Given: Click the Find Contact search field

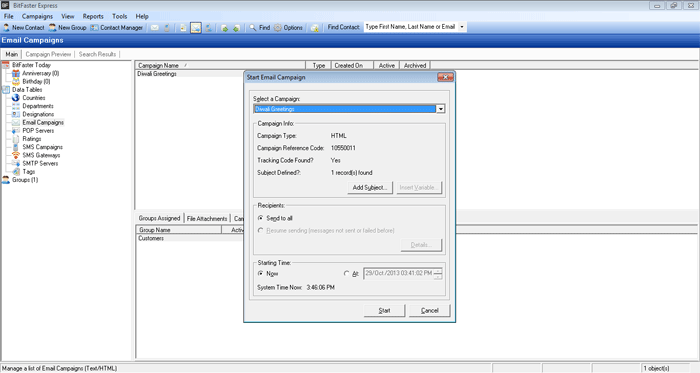Looking at the screenshot, I should pos(411,27).
